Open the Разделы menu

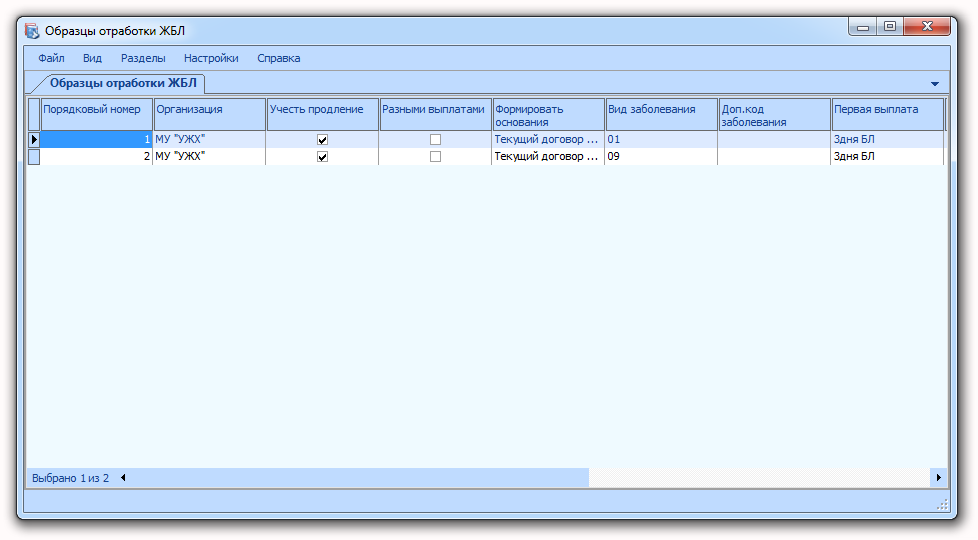click(x=143, y=58)
